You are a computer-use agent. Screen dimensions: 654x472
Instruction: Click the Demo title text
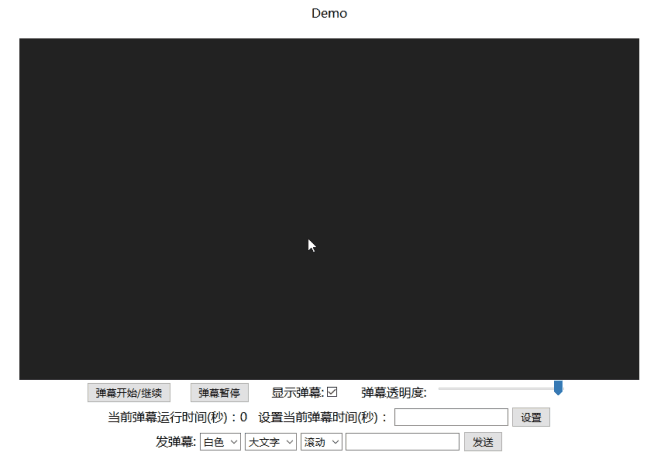click(329, 13)
